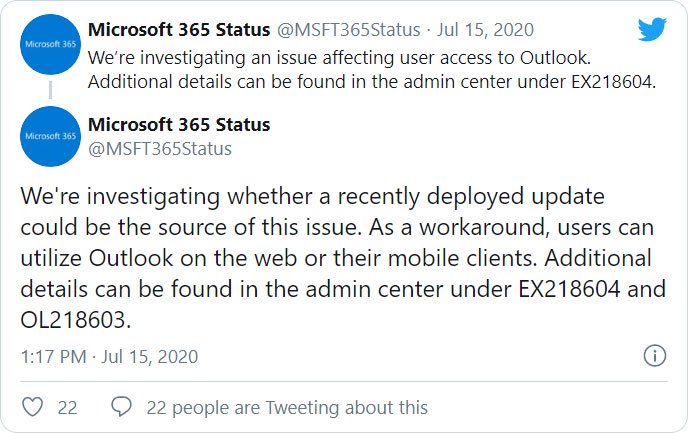Click the reply tweet's Microsoft 365 avatar

coord(50,135)
